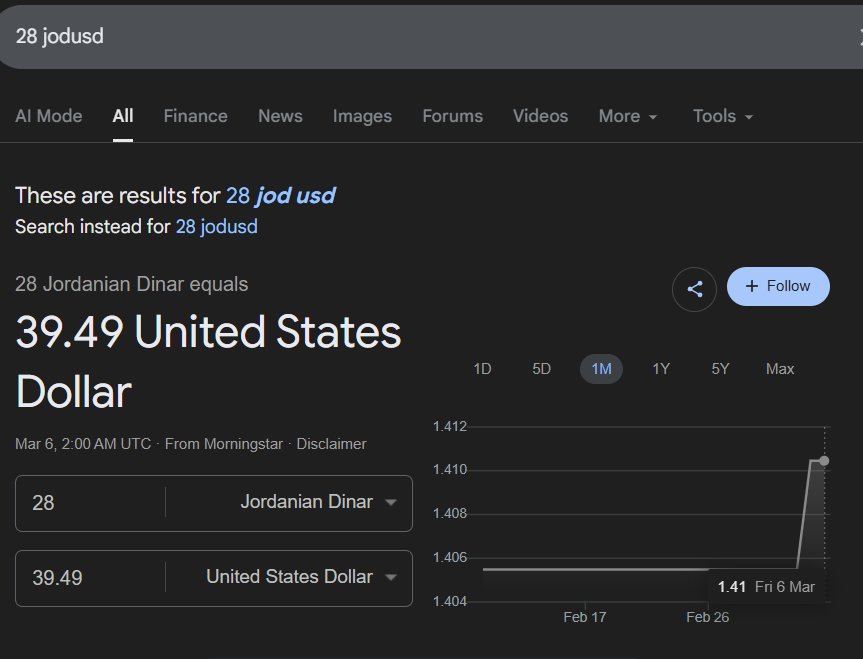The image size is (863, 659).
Task: Open the AI Mode tab
Action: click(x=49, y=116)
